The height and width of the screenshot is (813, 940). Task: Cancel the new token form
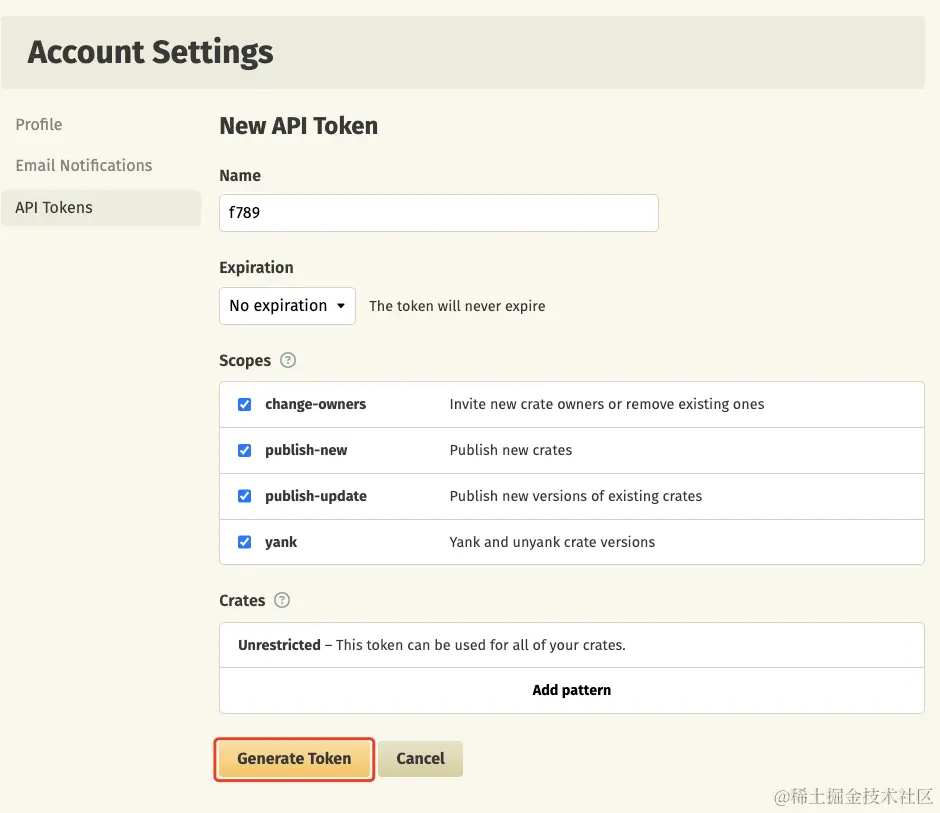[420, 759]
